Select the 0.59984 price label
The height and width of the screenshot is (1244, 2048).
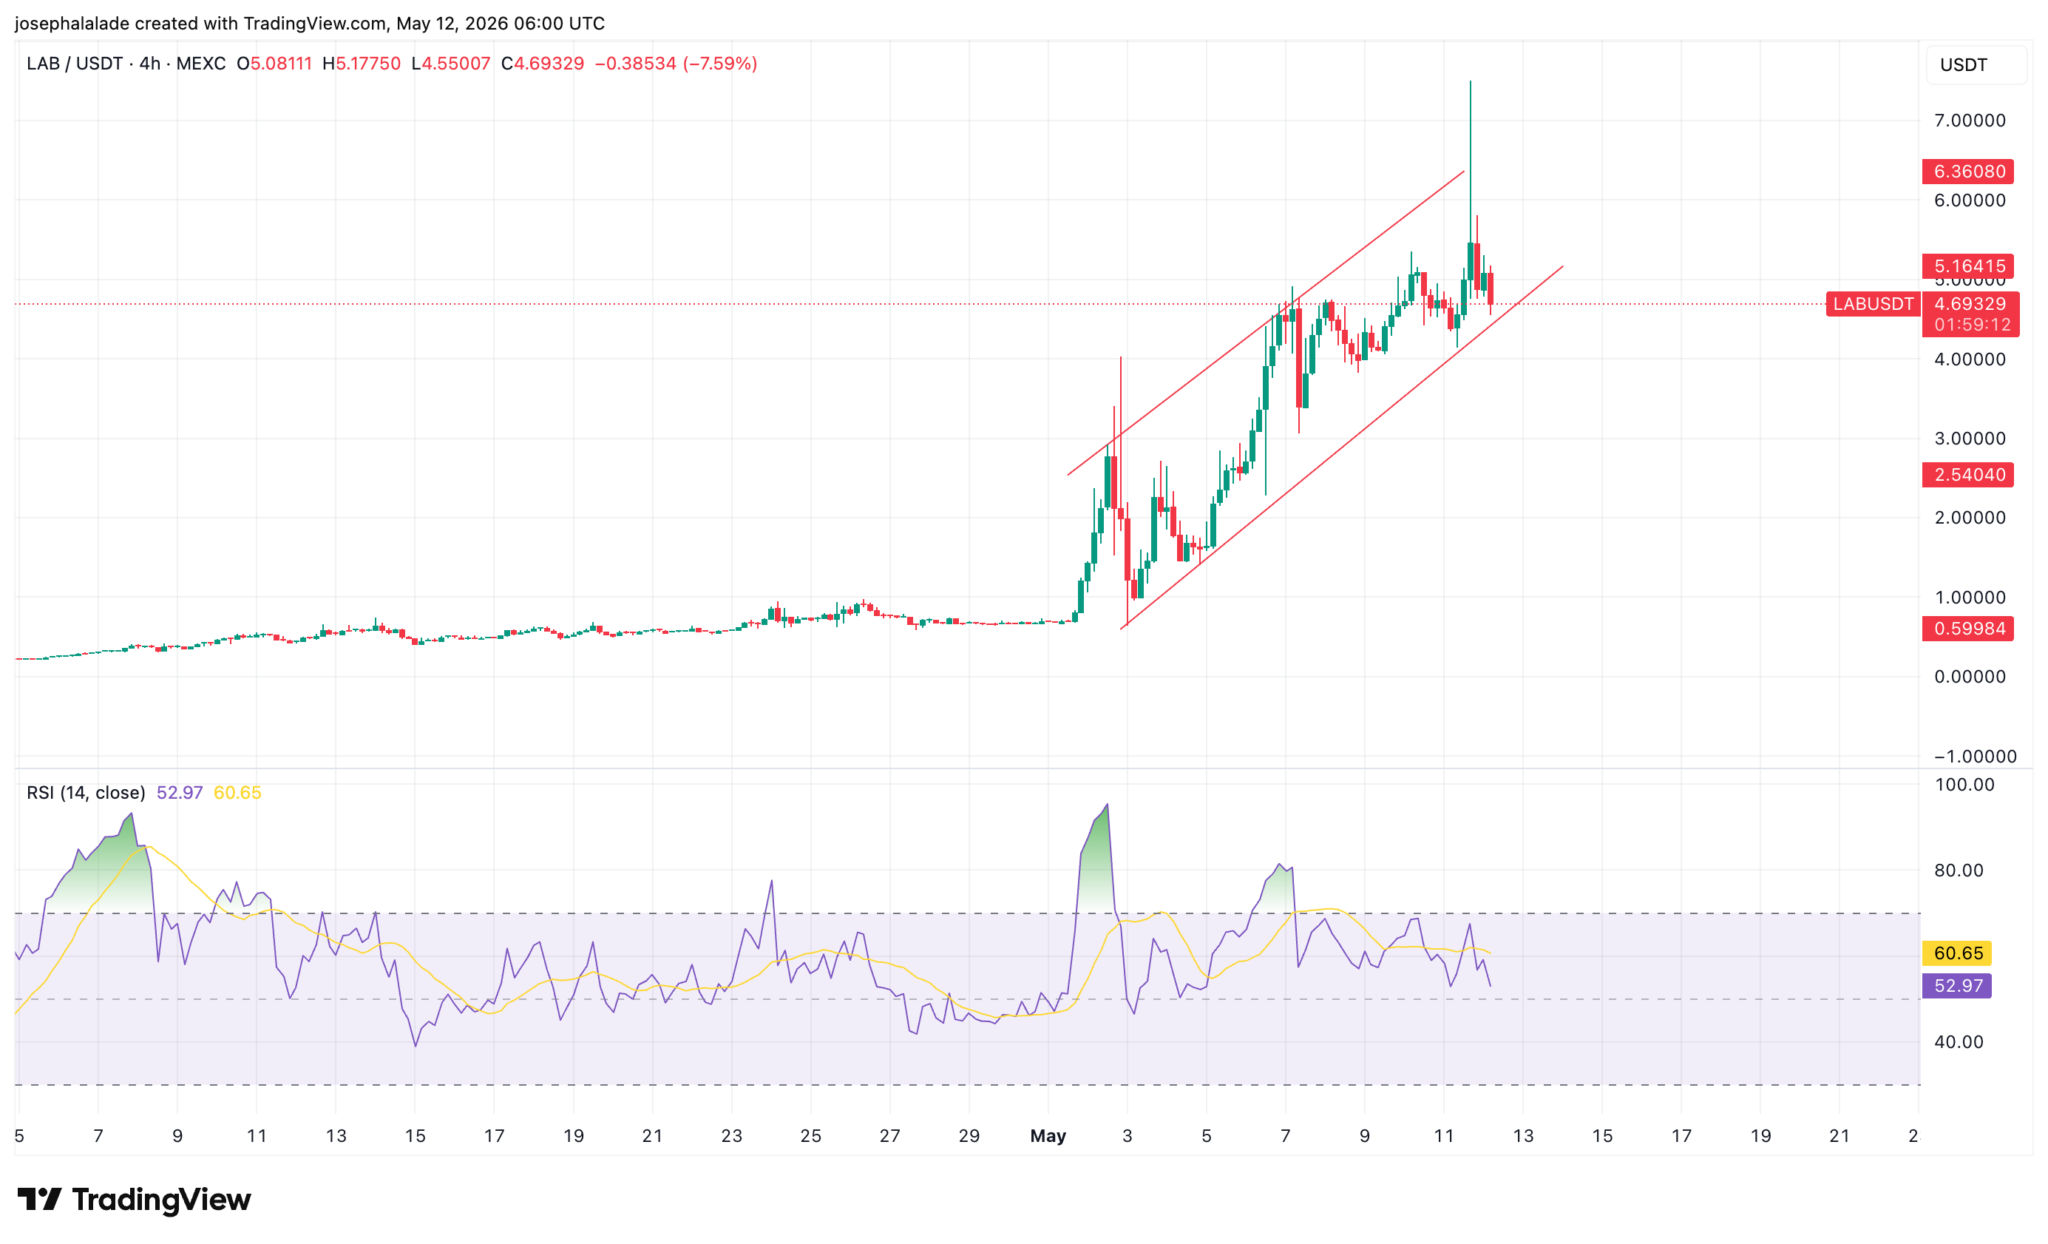[1968, 629]
